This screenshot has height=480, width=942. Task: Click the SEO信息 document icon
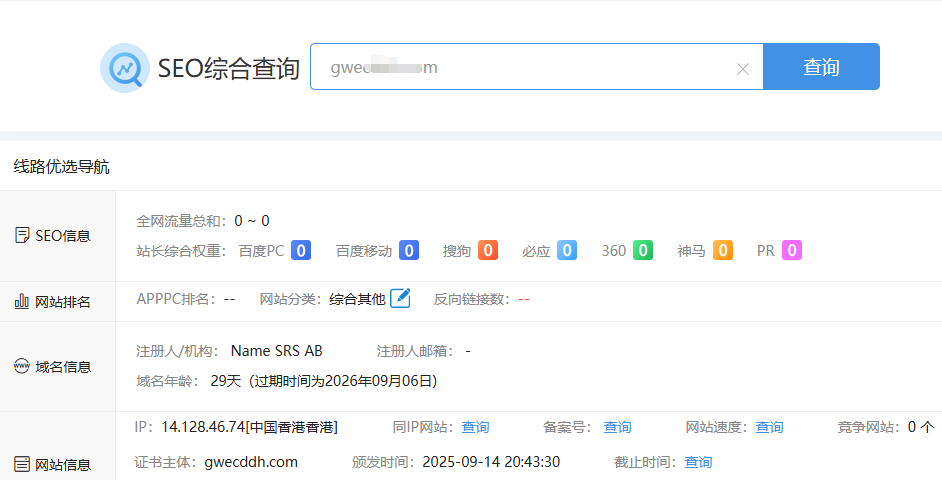[22, 235]
